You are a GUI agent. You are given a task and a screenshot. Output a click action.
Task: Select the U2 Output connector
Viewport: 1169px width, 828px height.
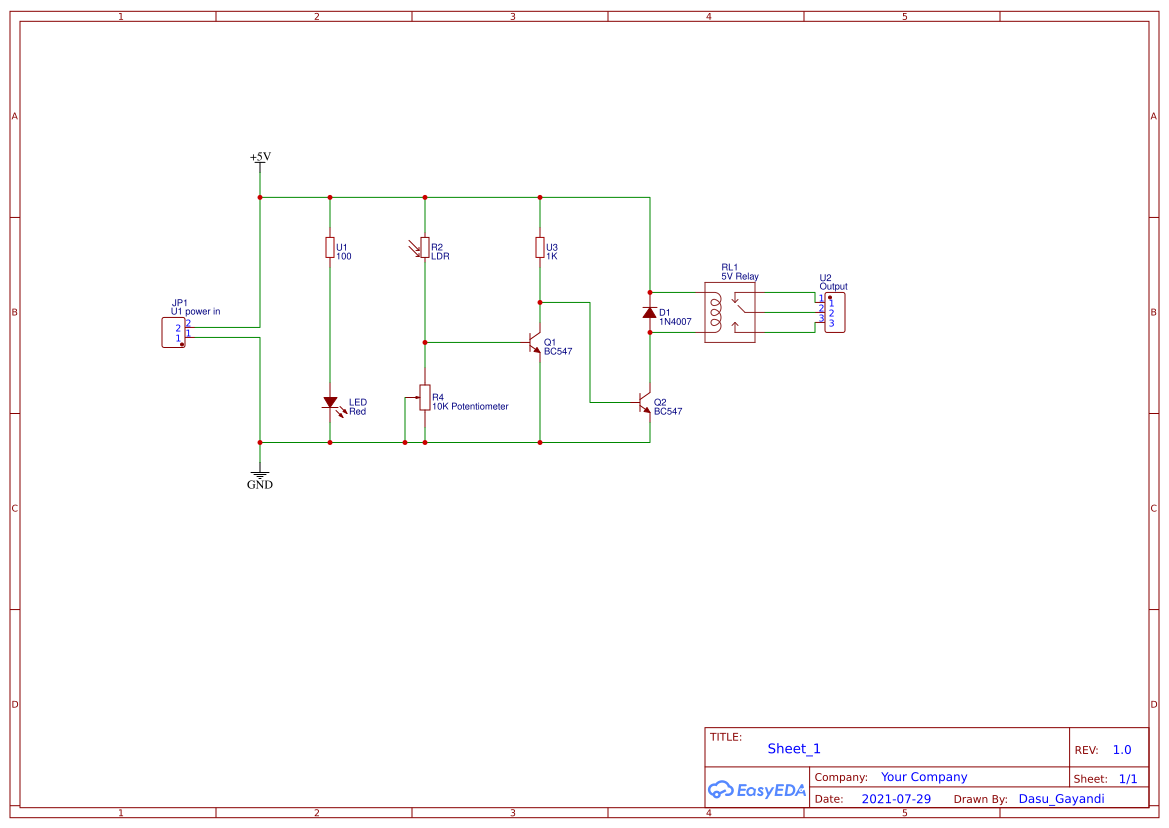[x=834, y=312]
